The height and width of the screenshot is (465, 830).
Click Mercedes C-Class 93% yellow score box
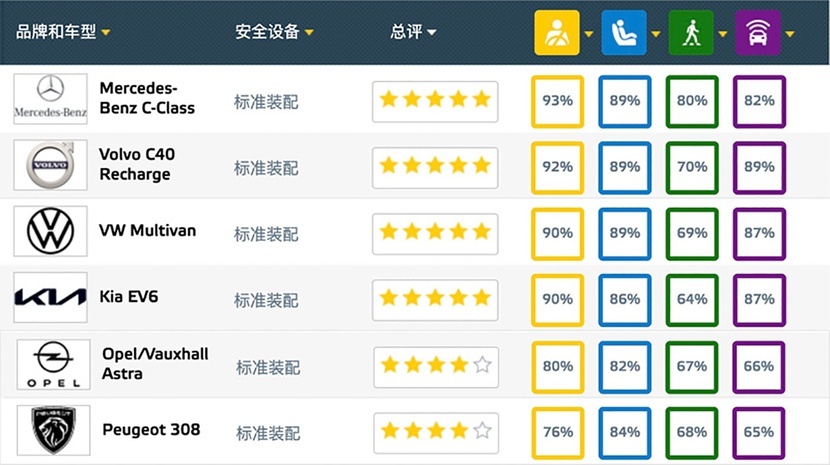point(557,101)
